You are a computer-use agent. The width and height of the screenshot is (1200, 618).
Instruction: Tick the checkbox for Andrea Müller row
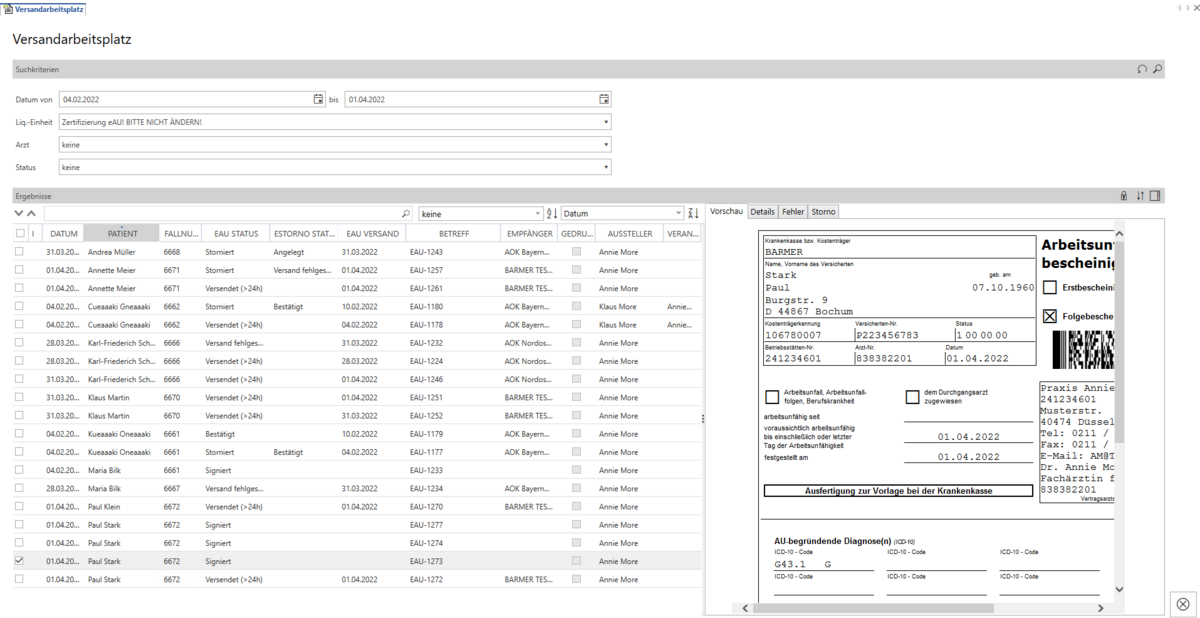pyautogui.click(x=19, y=252)
